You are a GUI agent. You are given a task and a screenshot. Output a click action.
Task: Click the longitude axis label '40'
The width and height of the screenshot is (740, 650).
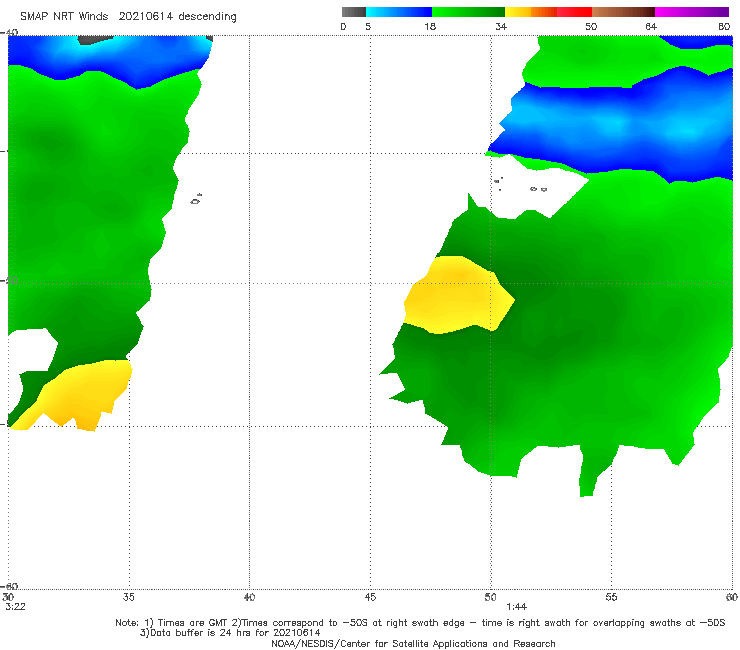click(x=249, y=597)
